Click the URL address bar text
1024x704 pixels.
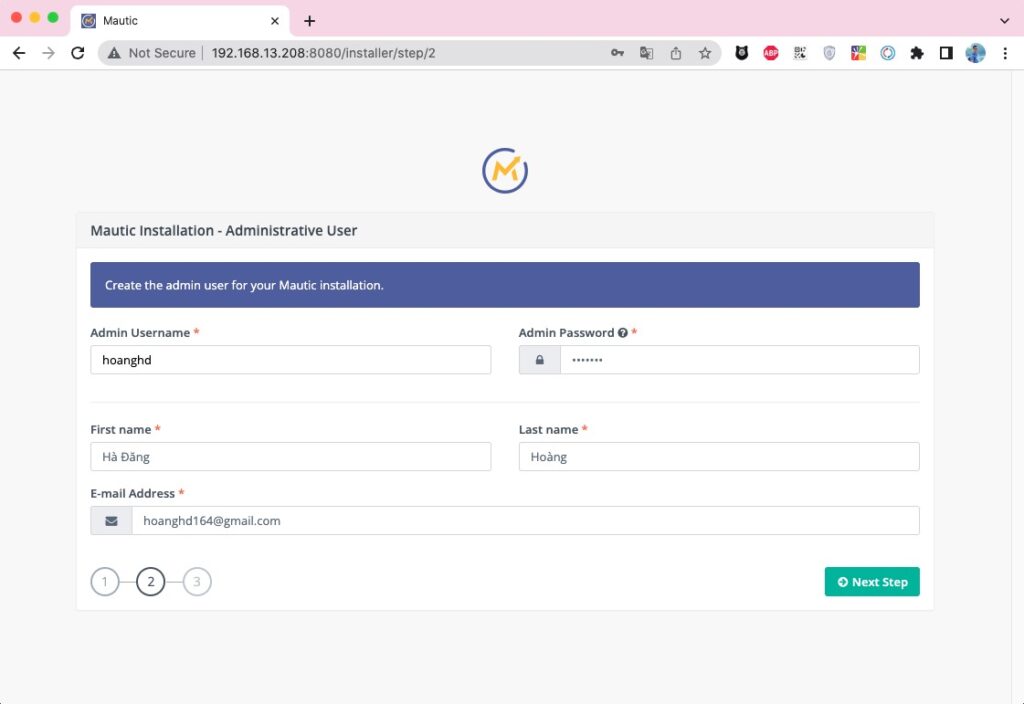[323, 53]
